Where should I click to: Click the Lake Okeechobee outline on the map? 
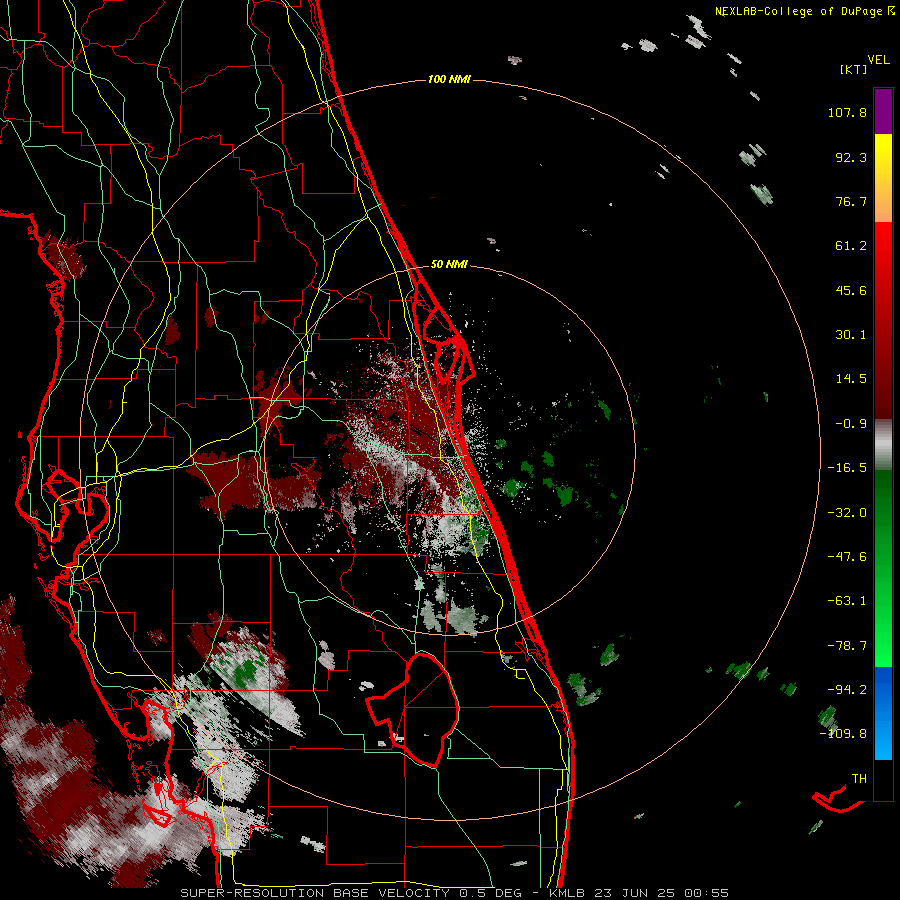[x=413, y=709]
